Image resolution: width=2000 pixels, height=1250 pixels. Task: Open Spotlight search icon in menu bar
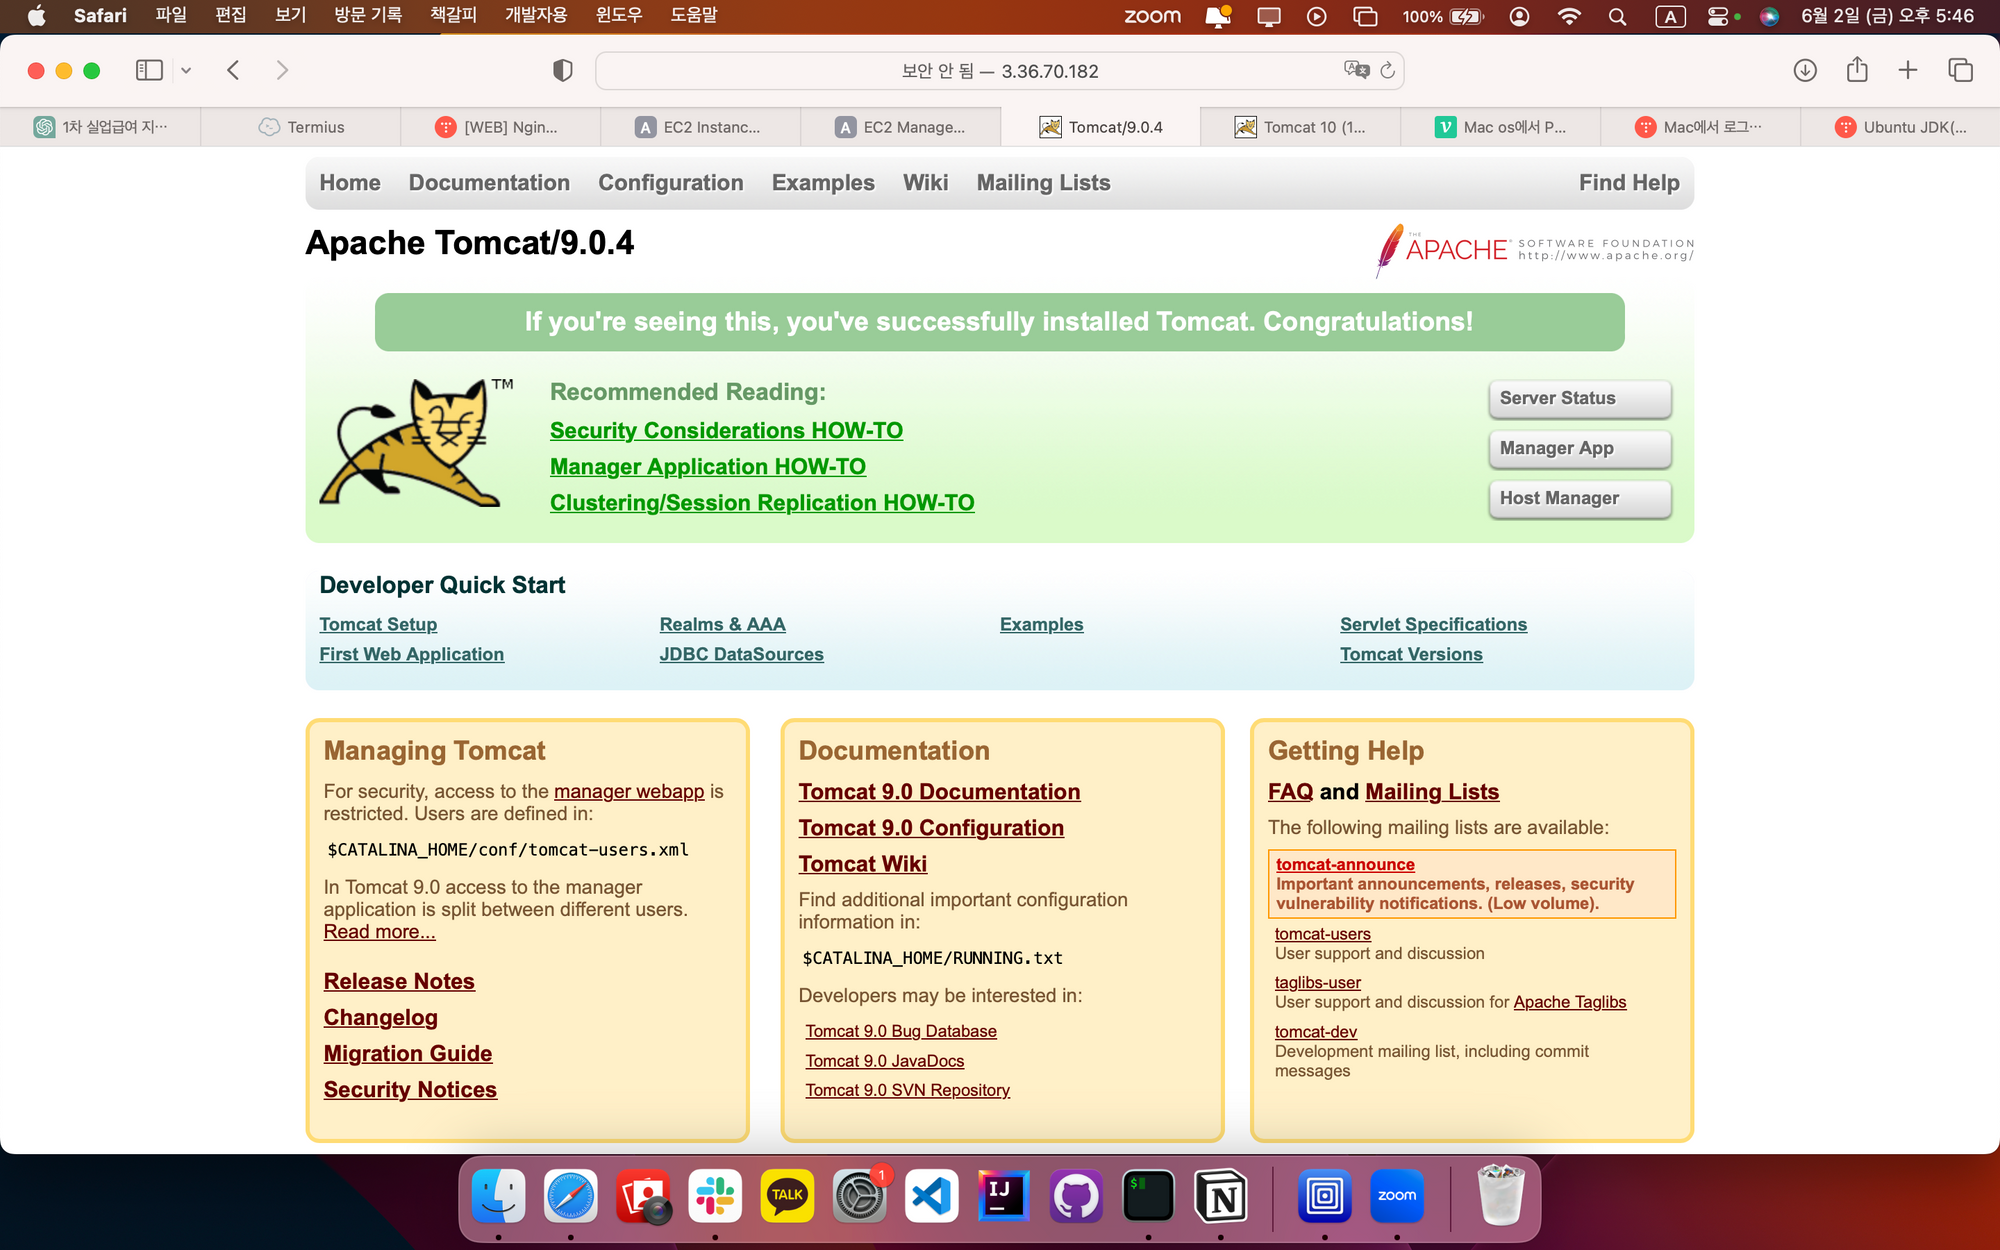[1617, 16]
